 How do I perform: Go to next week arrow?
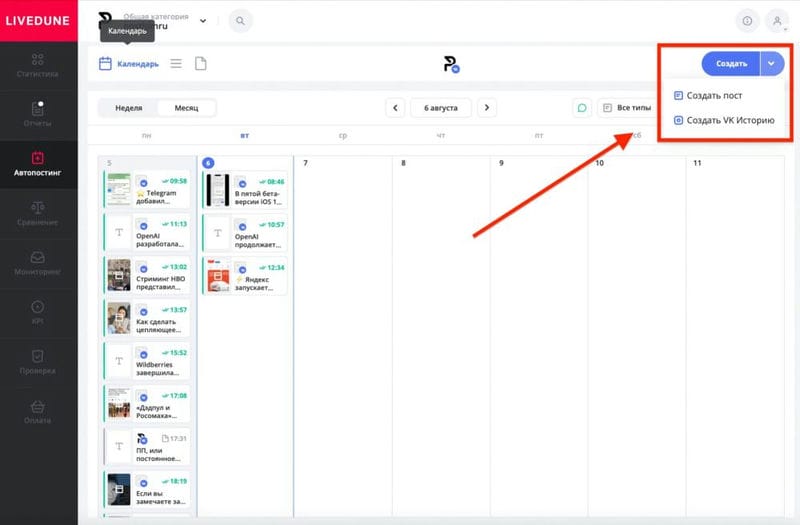(x=487, y=108)
